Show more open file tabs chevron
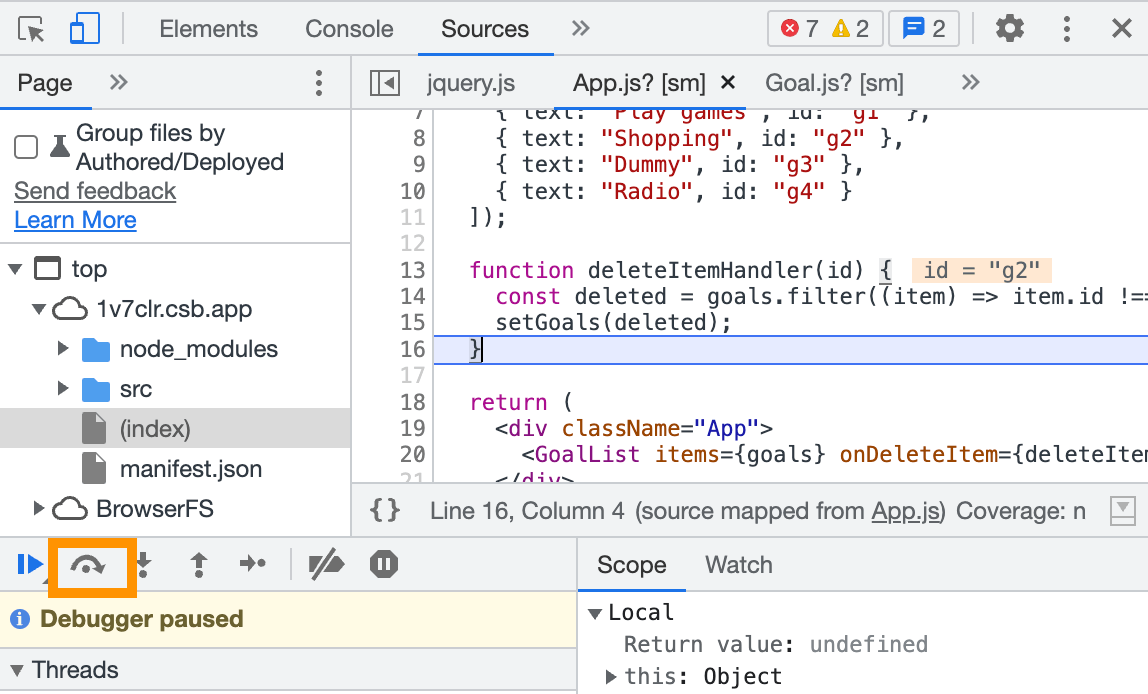Screen dimensions: 1148x694 pos(971,82)
